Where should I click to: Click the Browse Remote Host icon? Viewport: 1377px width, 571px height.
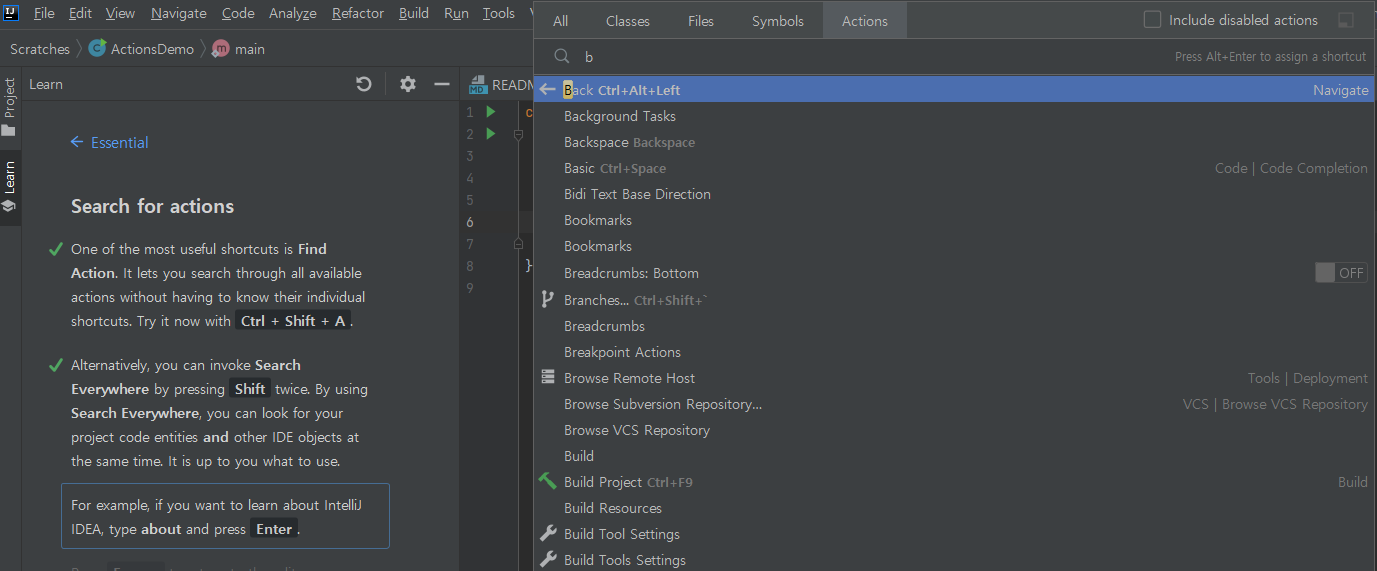[x=547, y=377]
